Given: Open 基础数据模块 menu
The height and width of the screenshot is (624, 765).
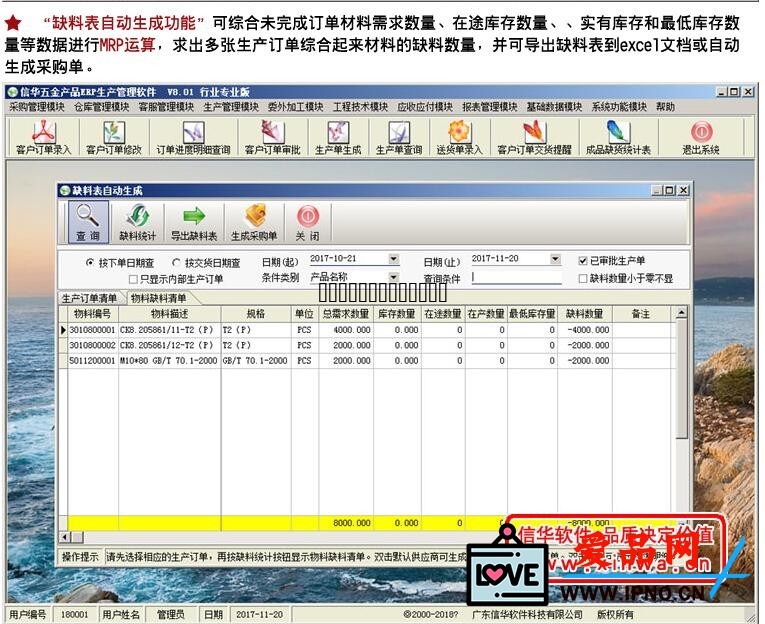Looking at the screenshot, I should (x=554, y=107).
